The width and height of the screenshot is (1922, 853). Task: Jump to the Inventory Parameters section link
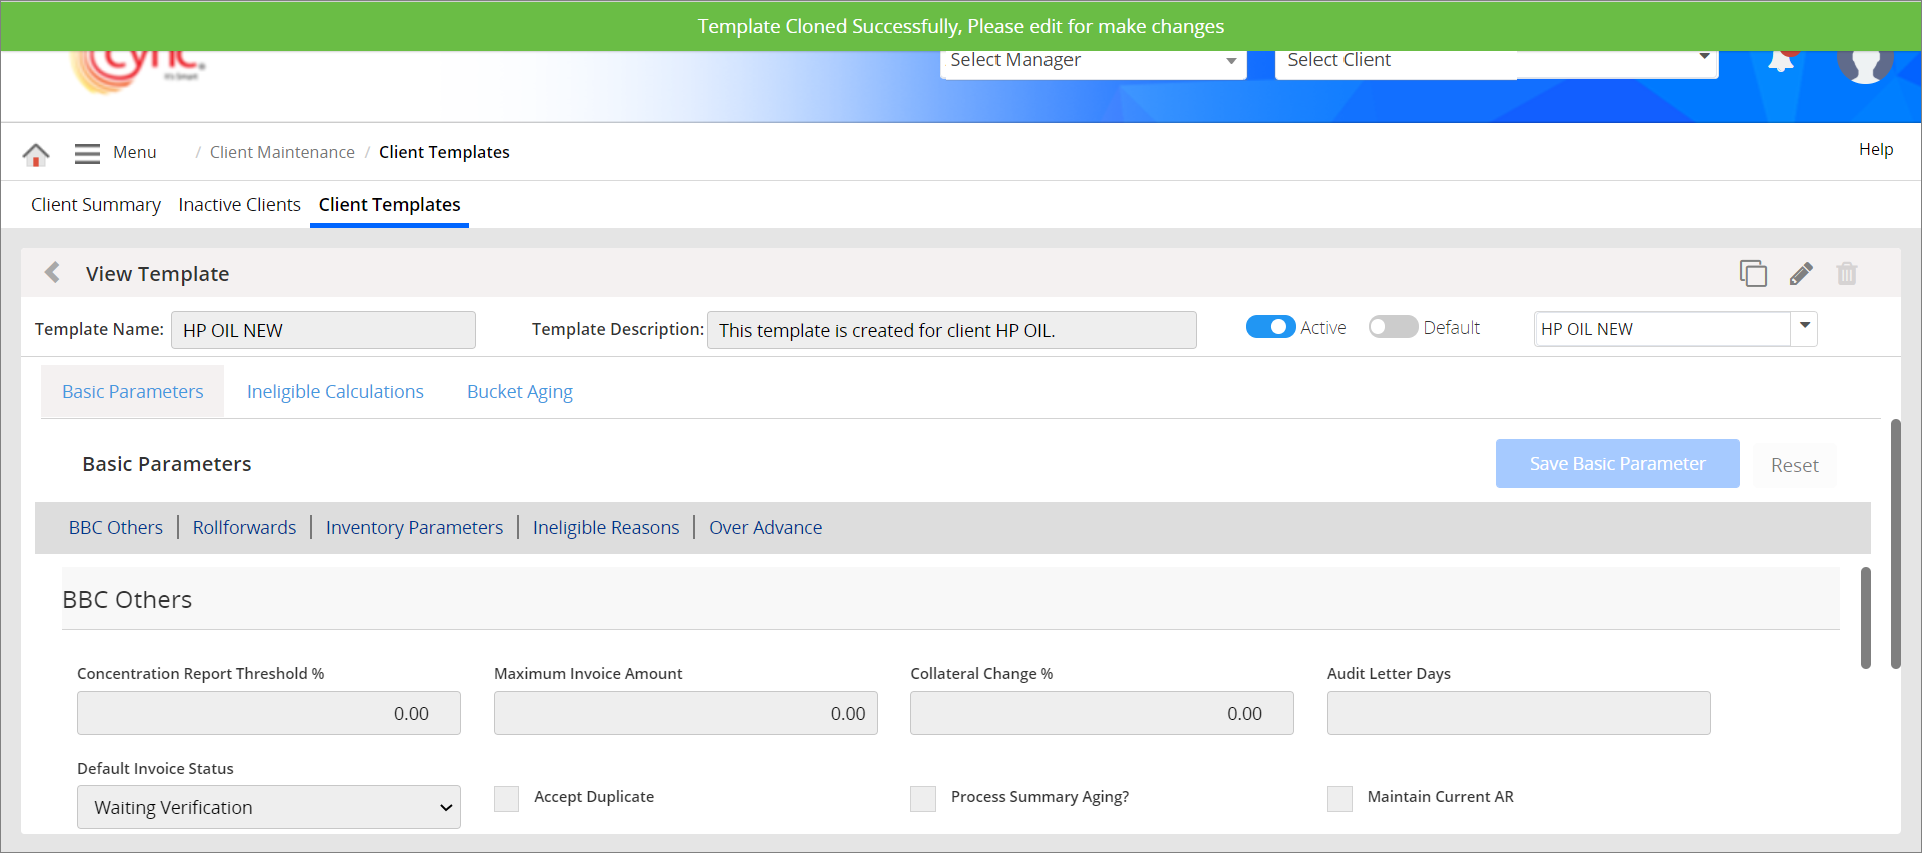coord(414,528)
